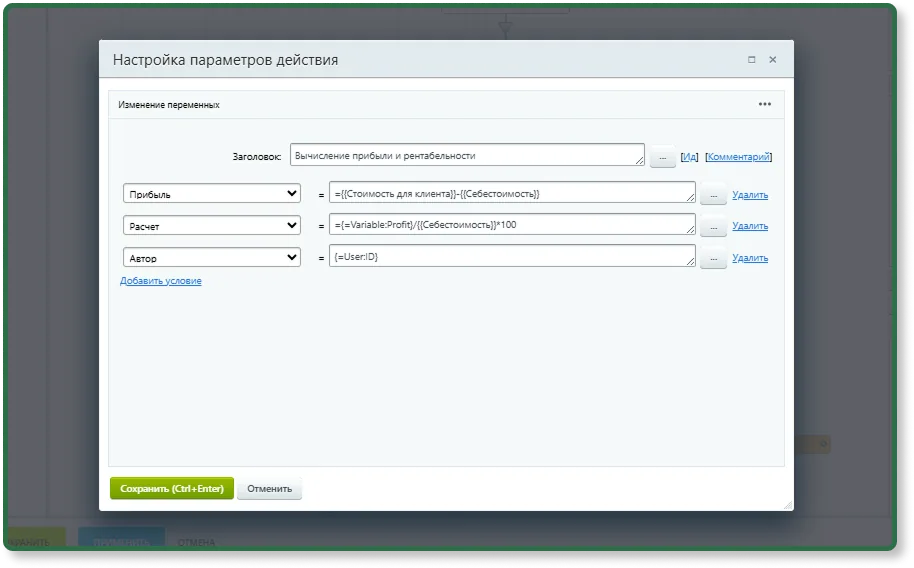Close the Настройка параметров действия dialog

click(772, 59)
